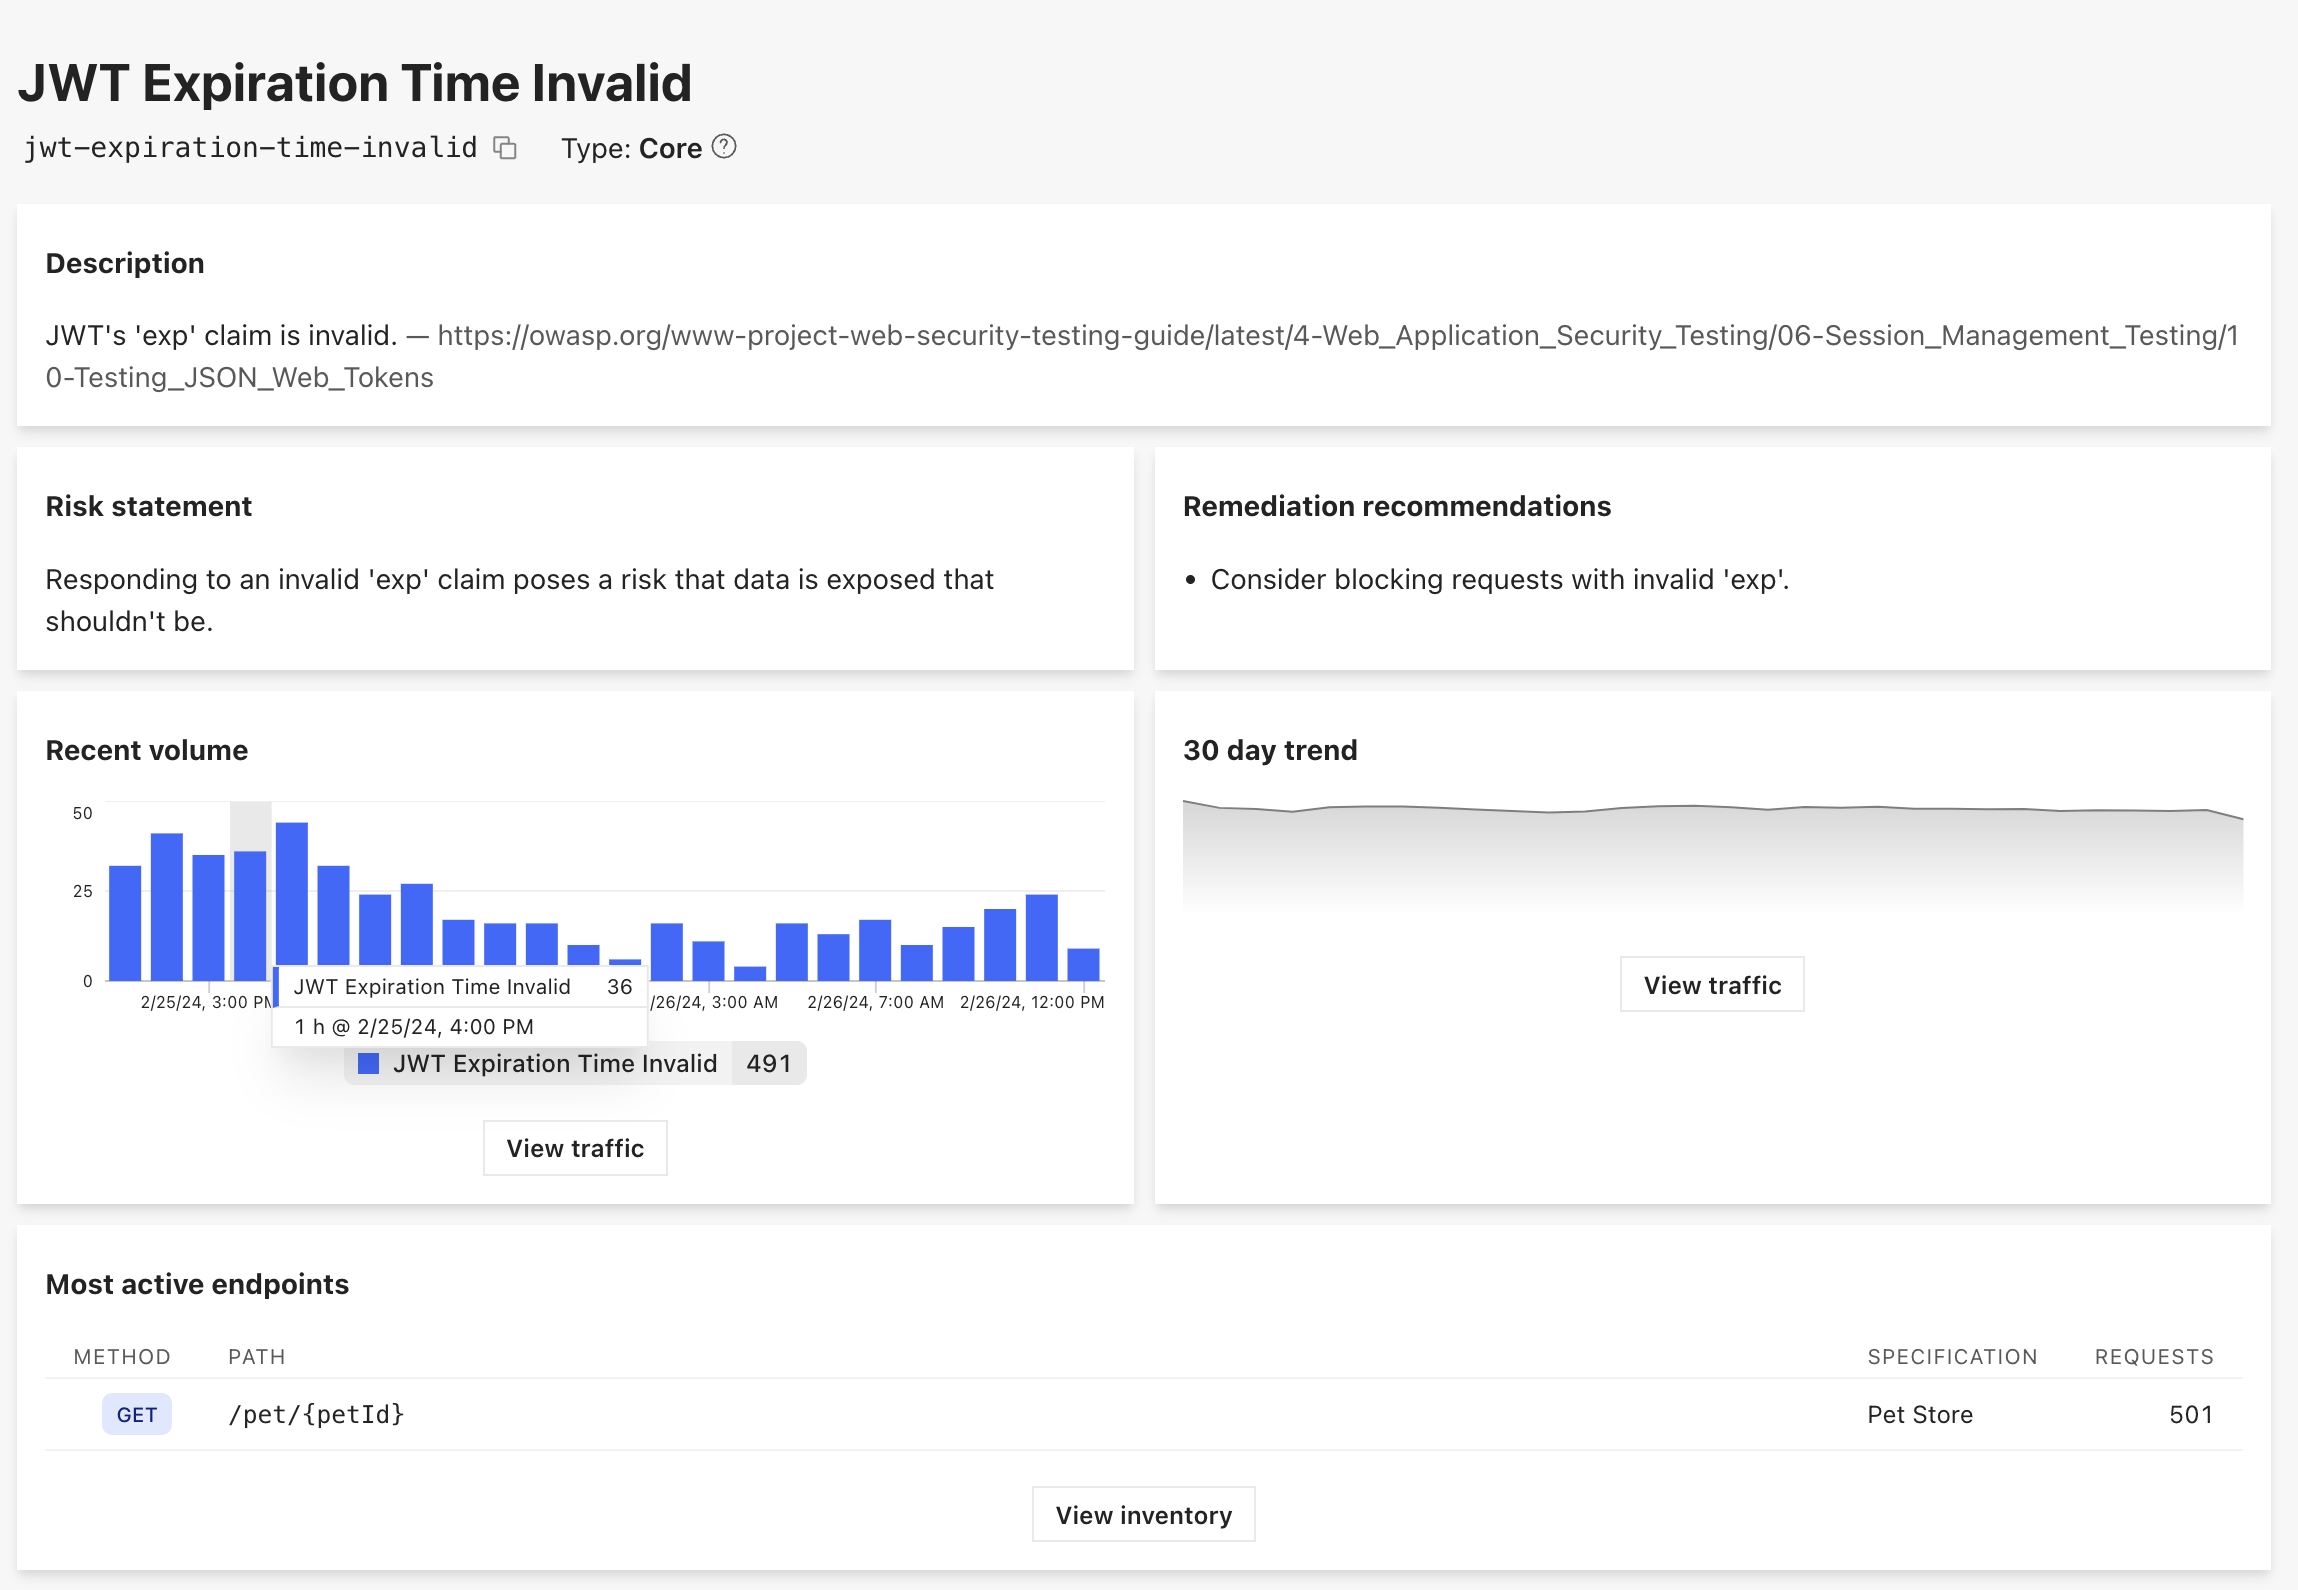This screenshot has height=1590, width=2298.
Task: Copy the risk ID jwt-expiration-time-invalid
Action: 505,148
